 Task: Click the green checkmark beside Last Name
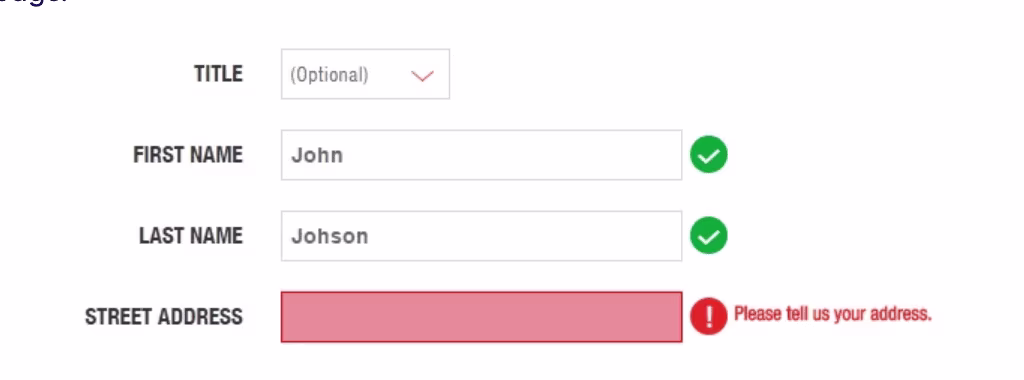coord(709,236)
